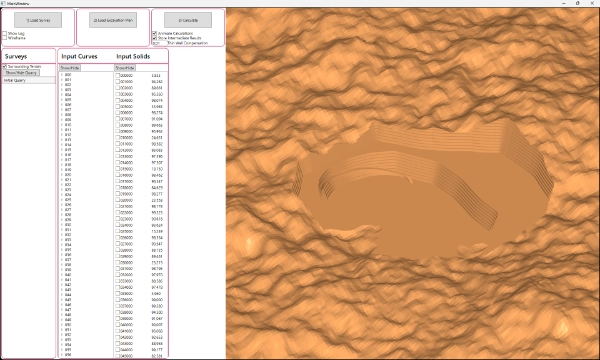Expand the Input Curves row numbered 51
Viewport: 600px width, 360px height.
pos(62,330)
